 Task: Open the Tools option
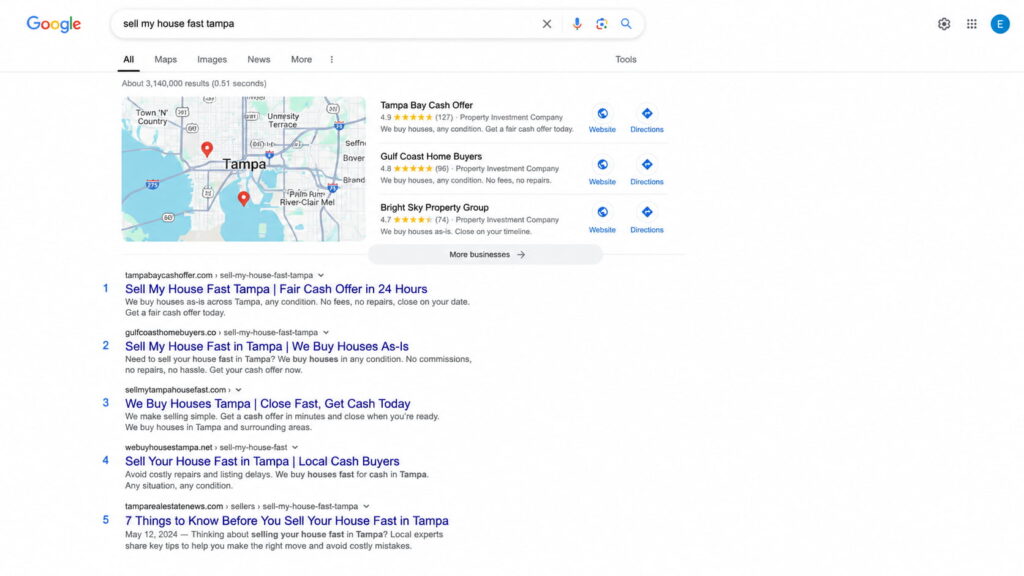coord(626,59)
